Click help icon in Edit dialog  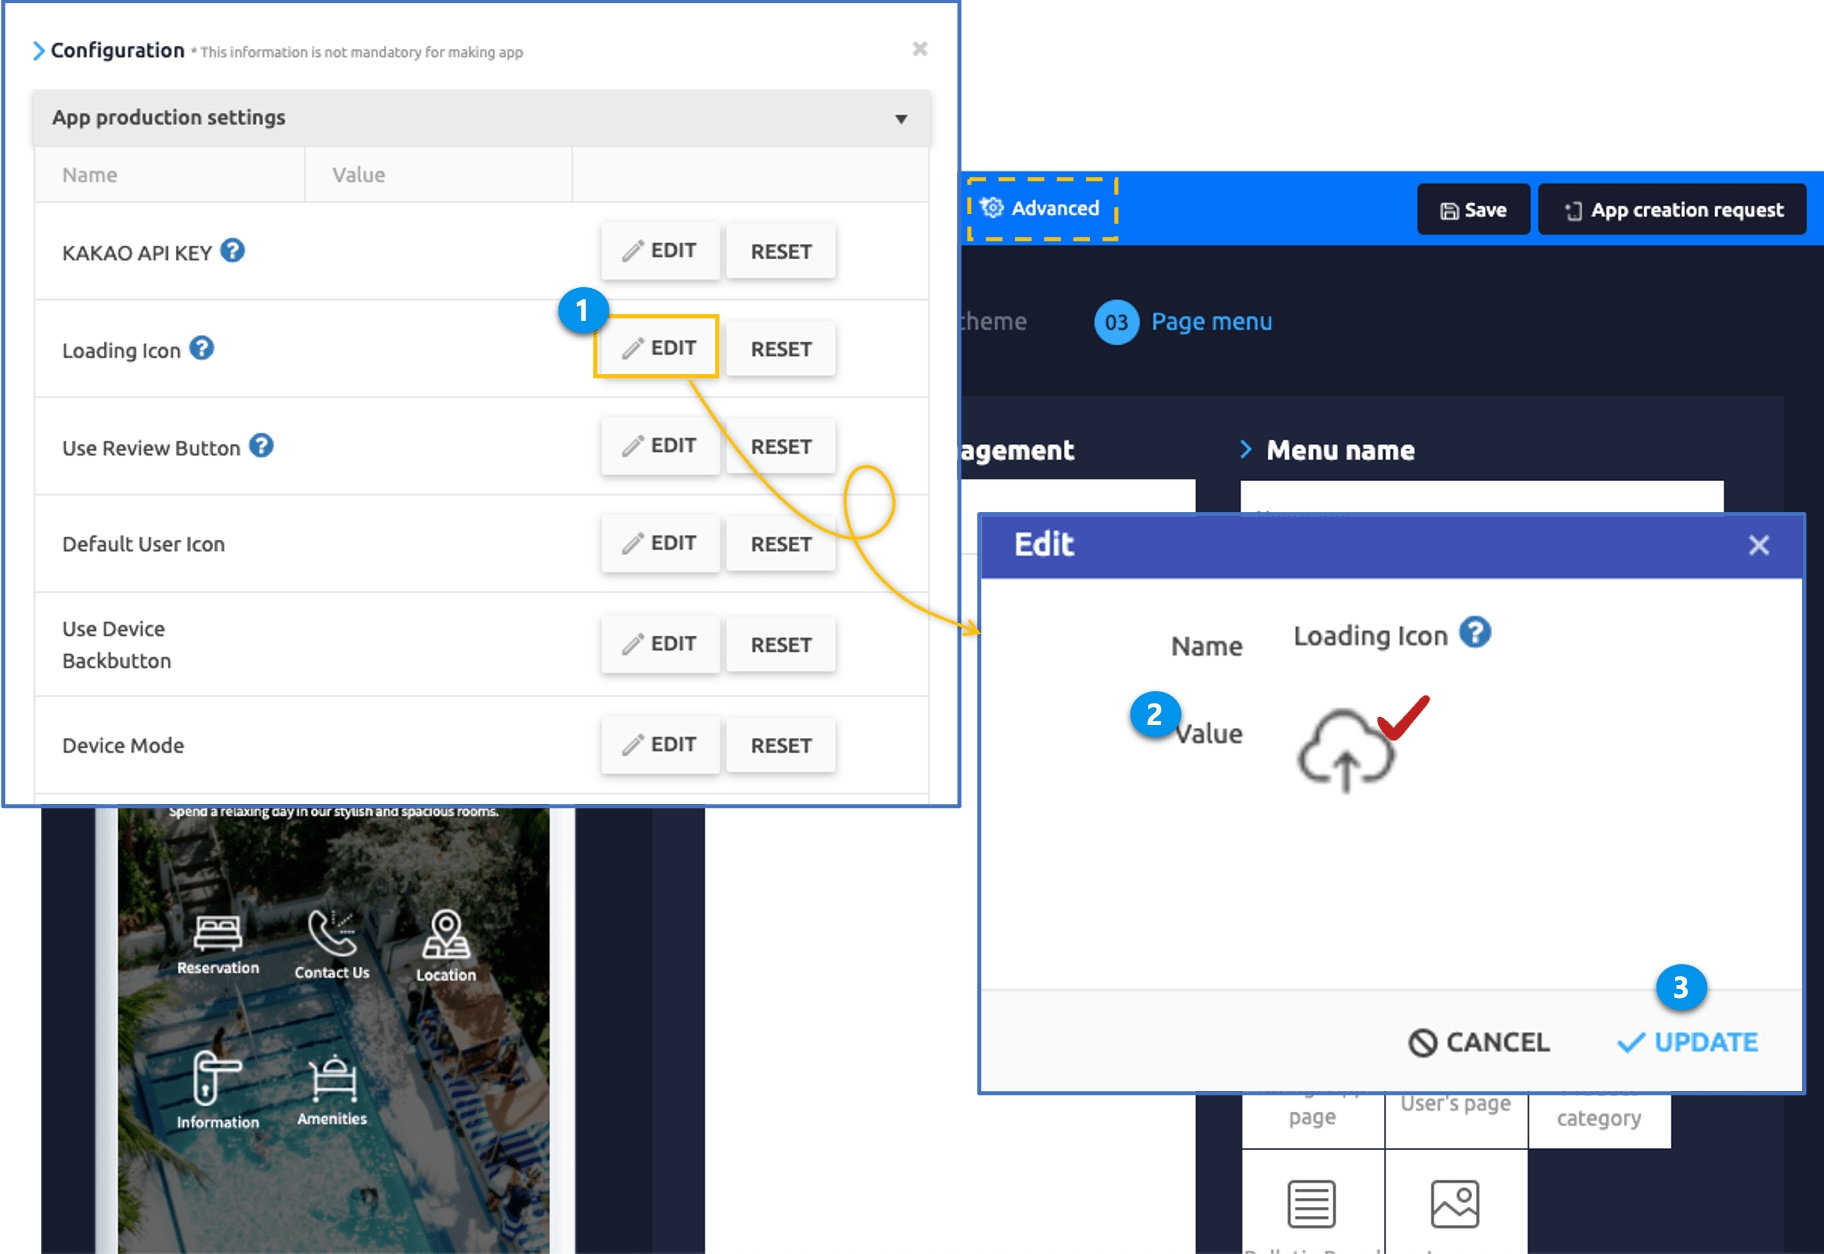click(x=1475, y=633)
